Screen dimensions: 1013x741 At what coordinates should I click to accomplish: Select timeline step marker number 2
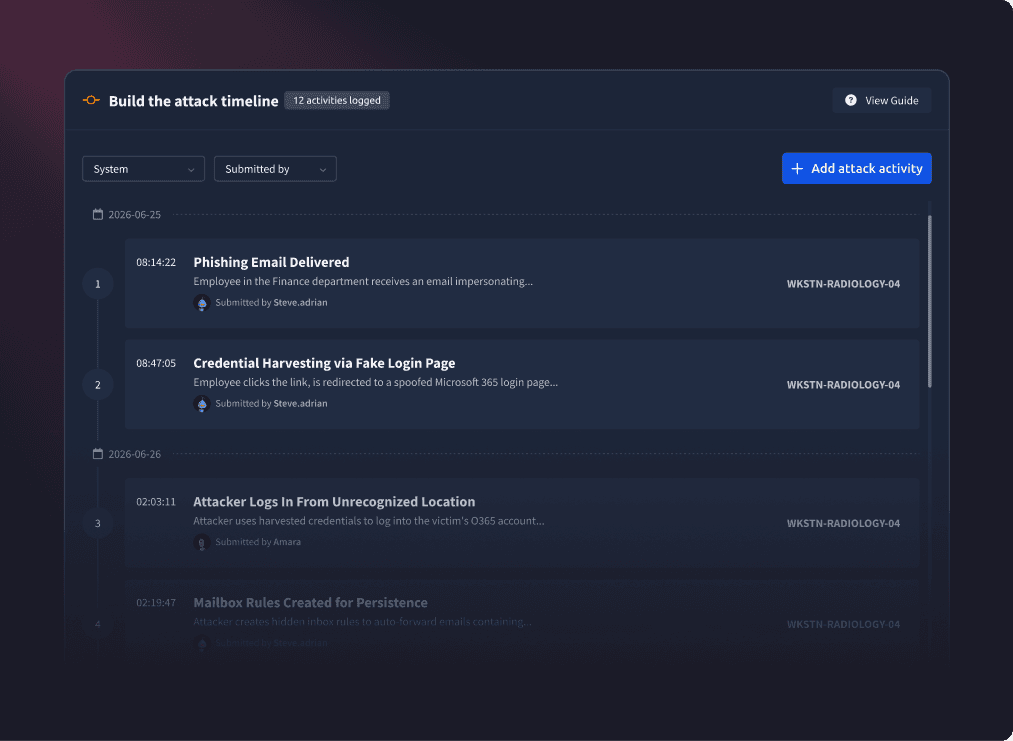click(98, 384)
